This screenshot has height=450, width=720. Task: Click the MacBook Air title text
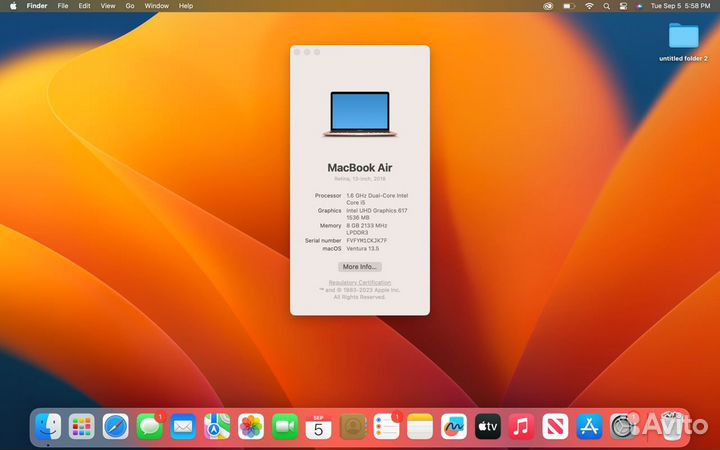click(360, 168)
